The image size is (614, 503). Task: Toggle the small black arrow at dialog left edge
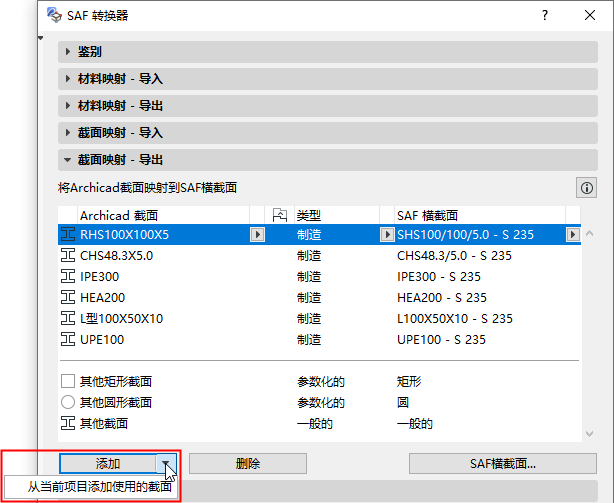[x=40, y=38]
